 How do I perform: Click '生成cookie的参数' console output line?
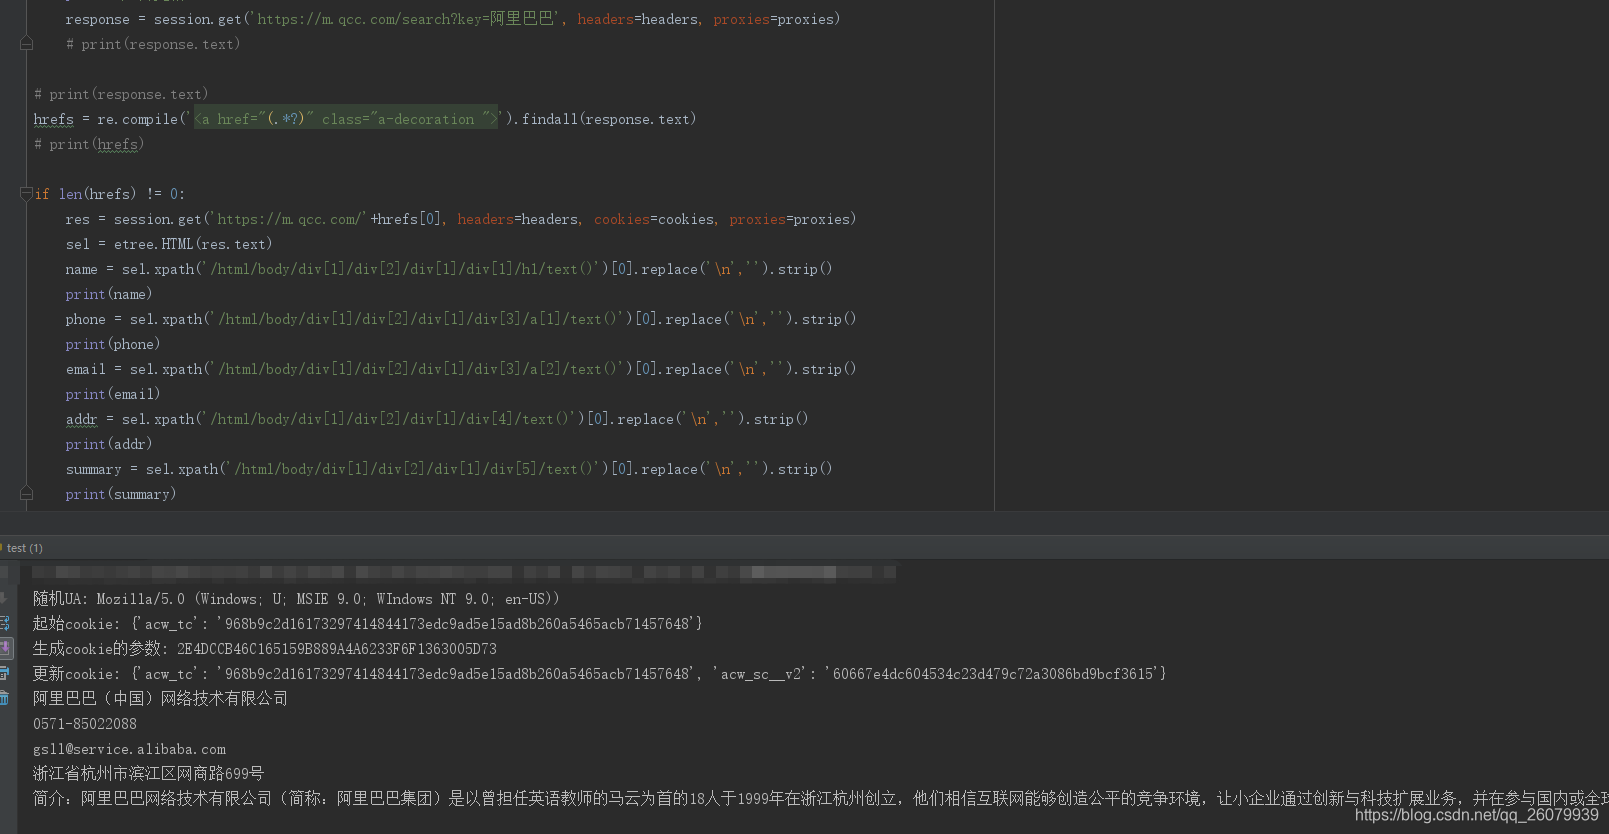tap(265, 649)
